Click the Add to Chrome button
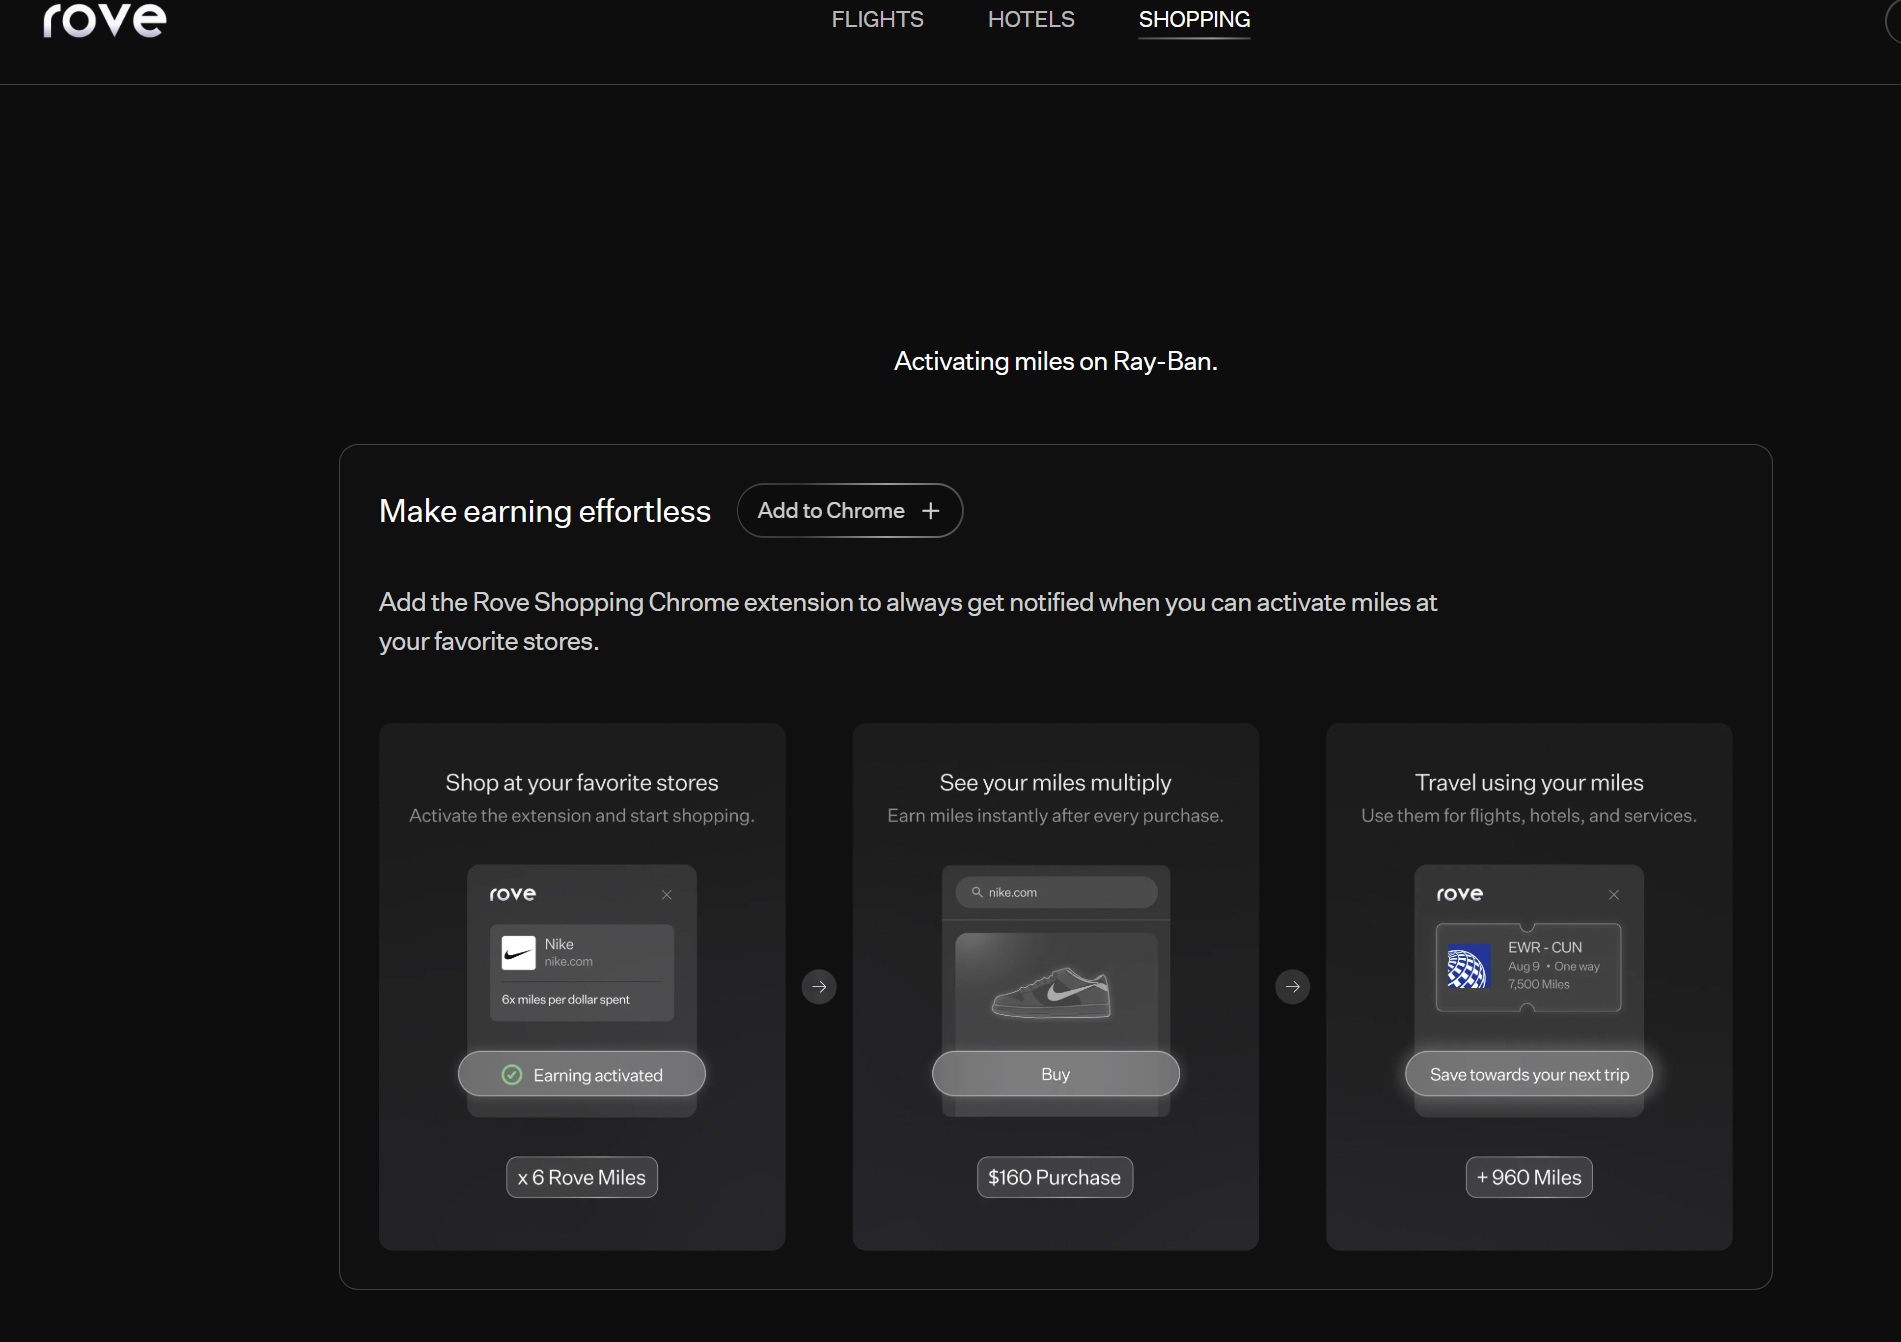Image resolution: width=1901 pixels, height=1342 pixels. (x=850, y=510)
